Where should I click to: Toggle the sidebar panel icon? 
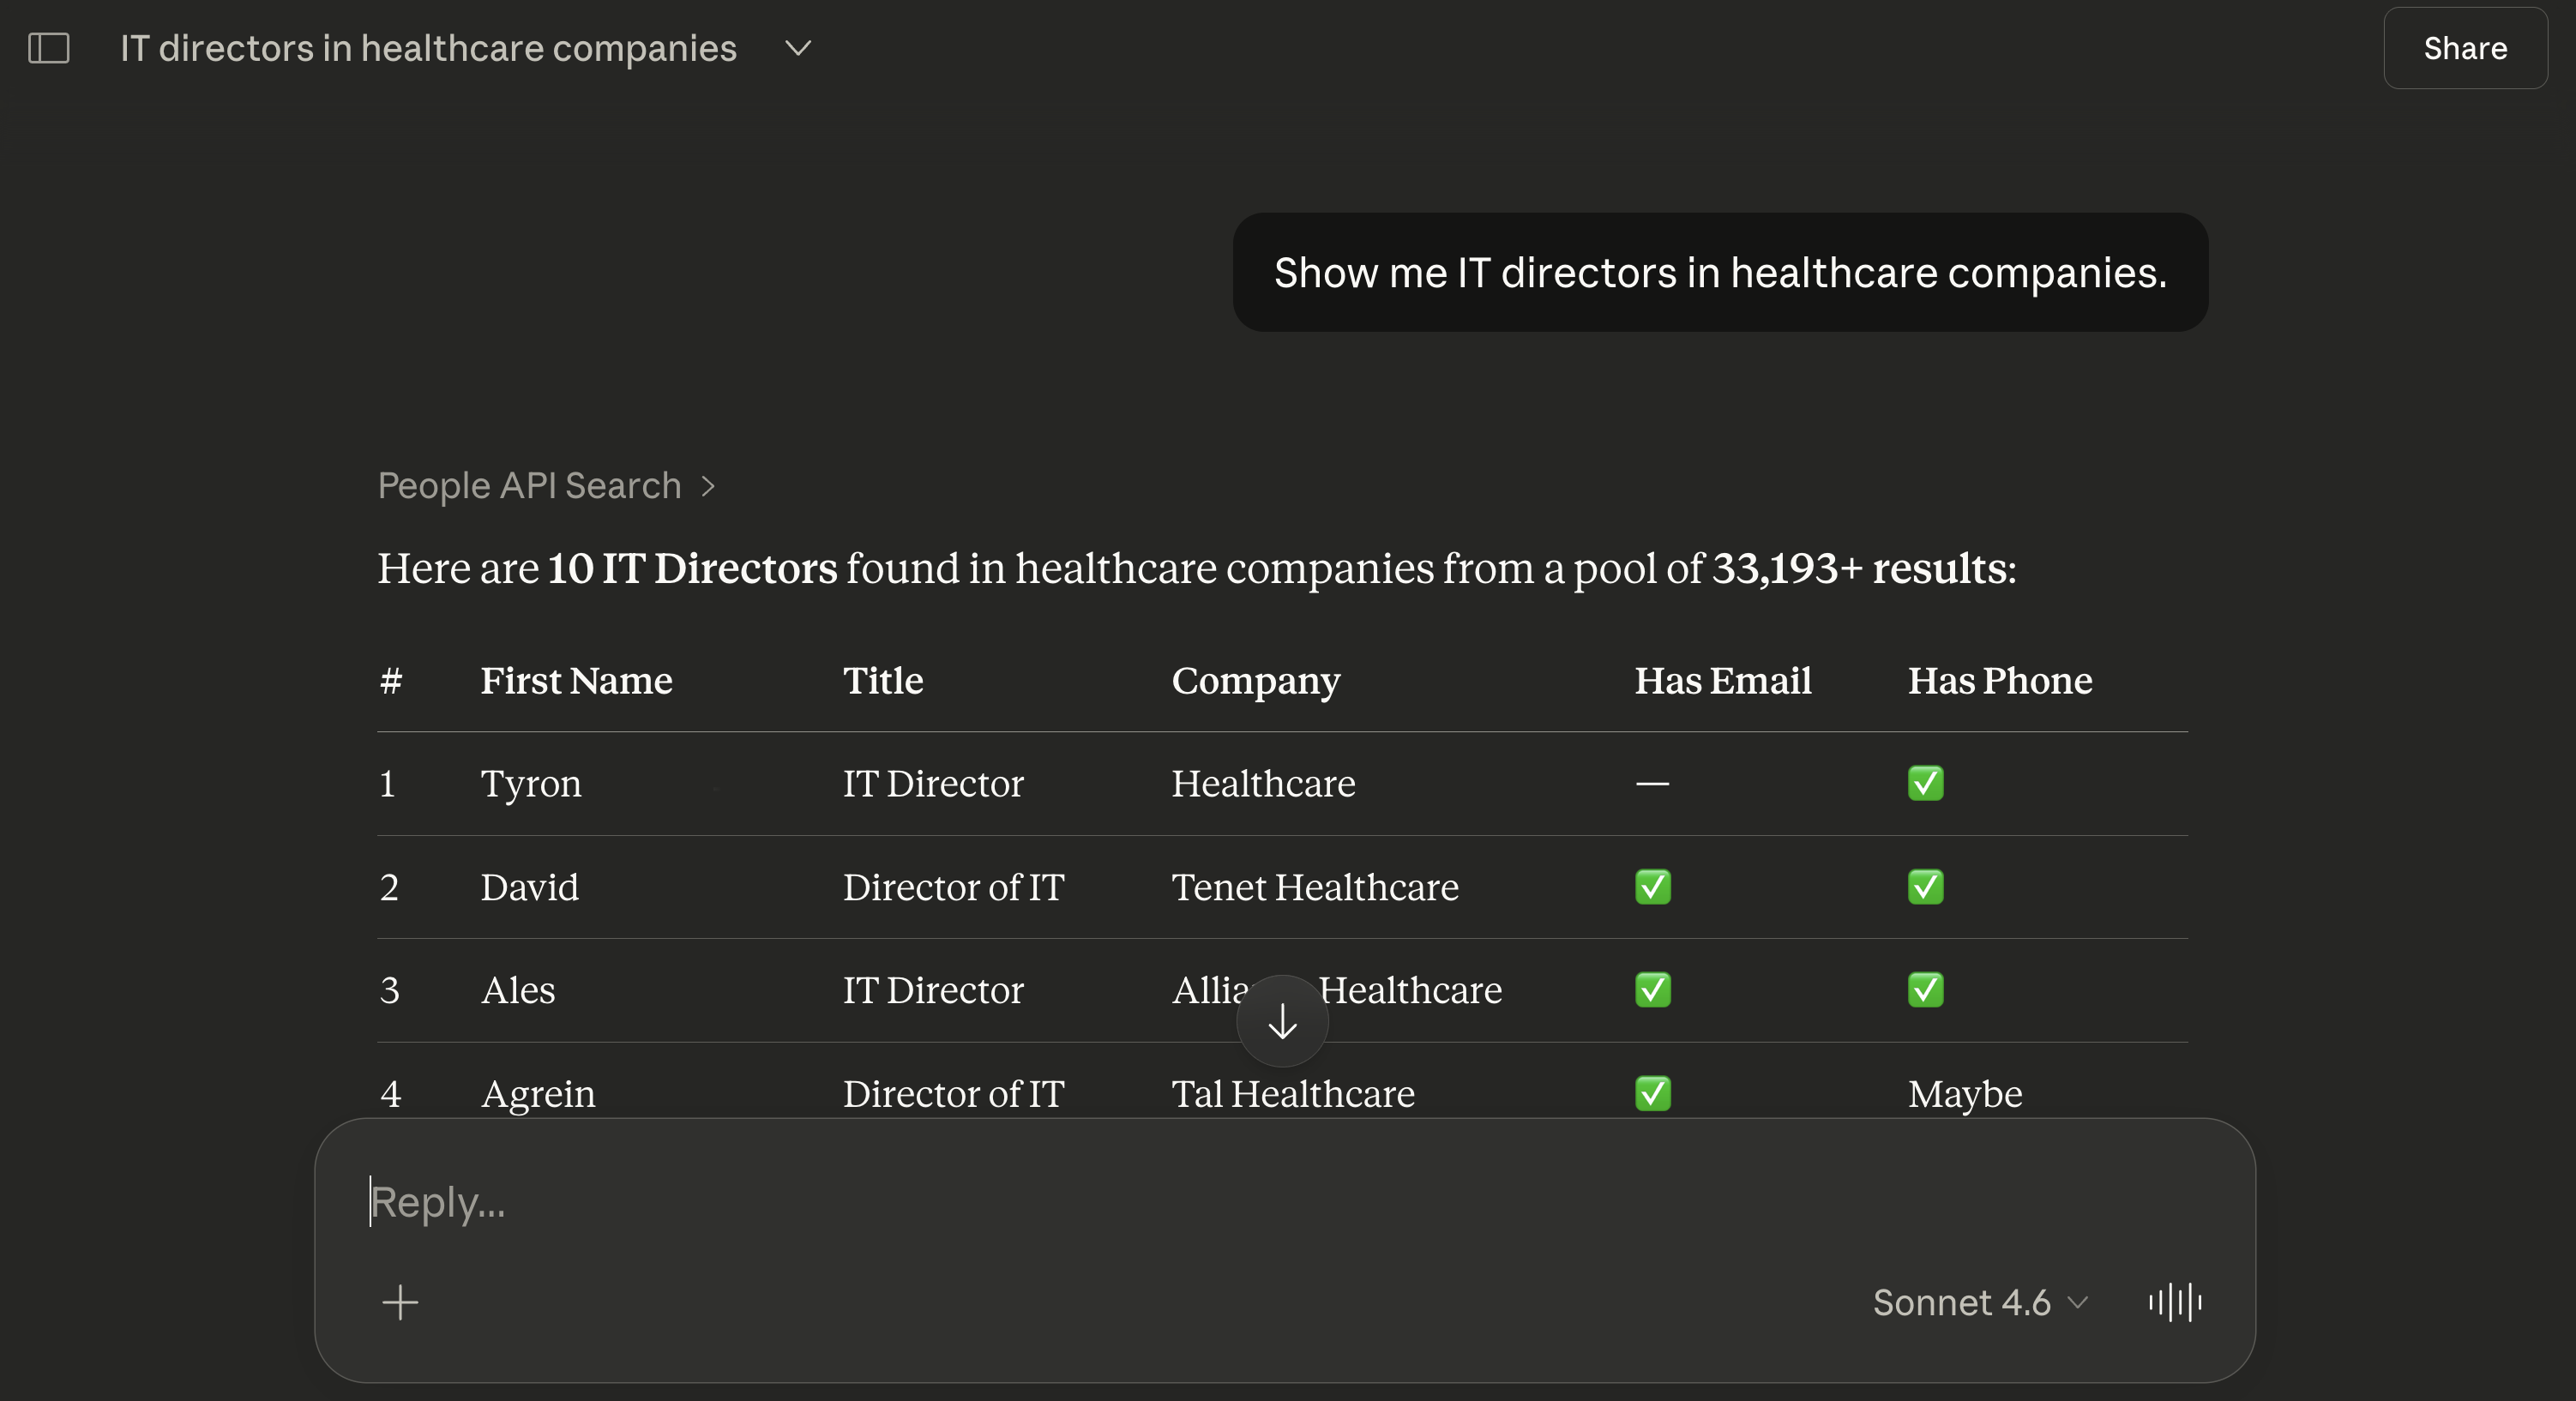(x=48, y=48)
